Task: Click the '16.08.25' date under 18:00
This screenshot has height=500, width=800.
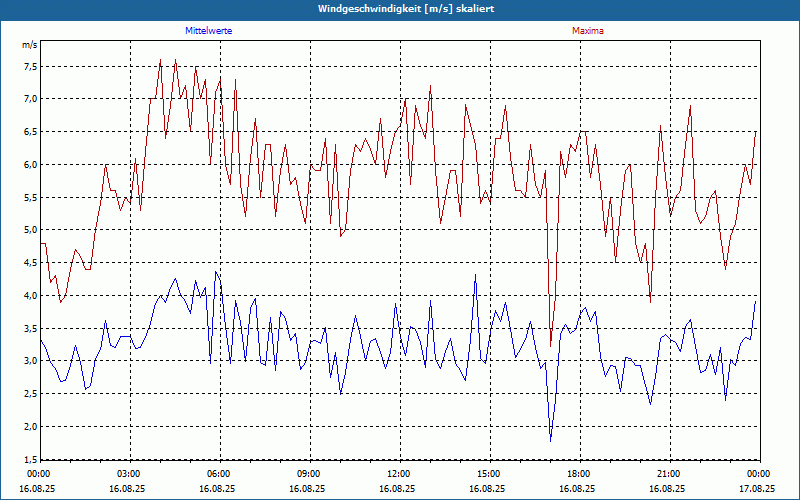Action: 577,488
